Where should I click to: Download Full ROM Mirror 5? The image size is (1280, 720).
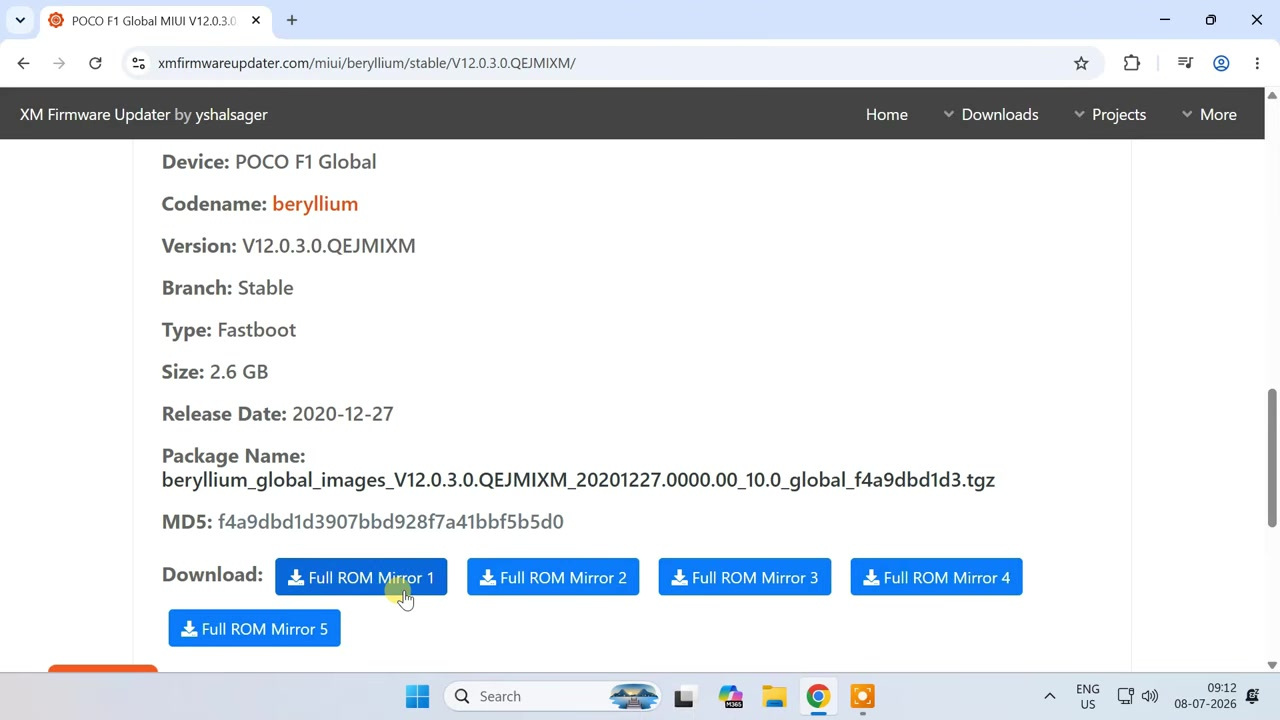tap(255, 629)
